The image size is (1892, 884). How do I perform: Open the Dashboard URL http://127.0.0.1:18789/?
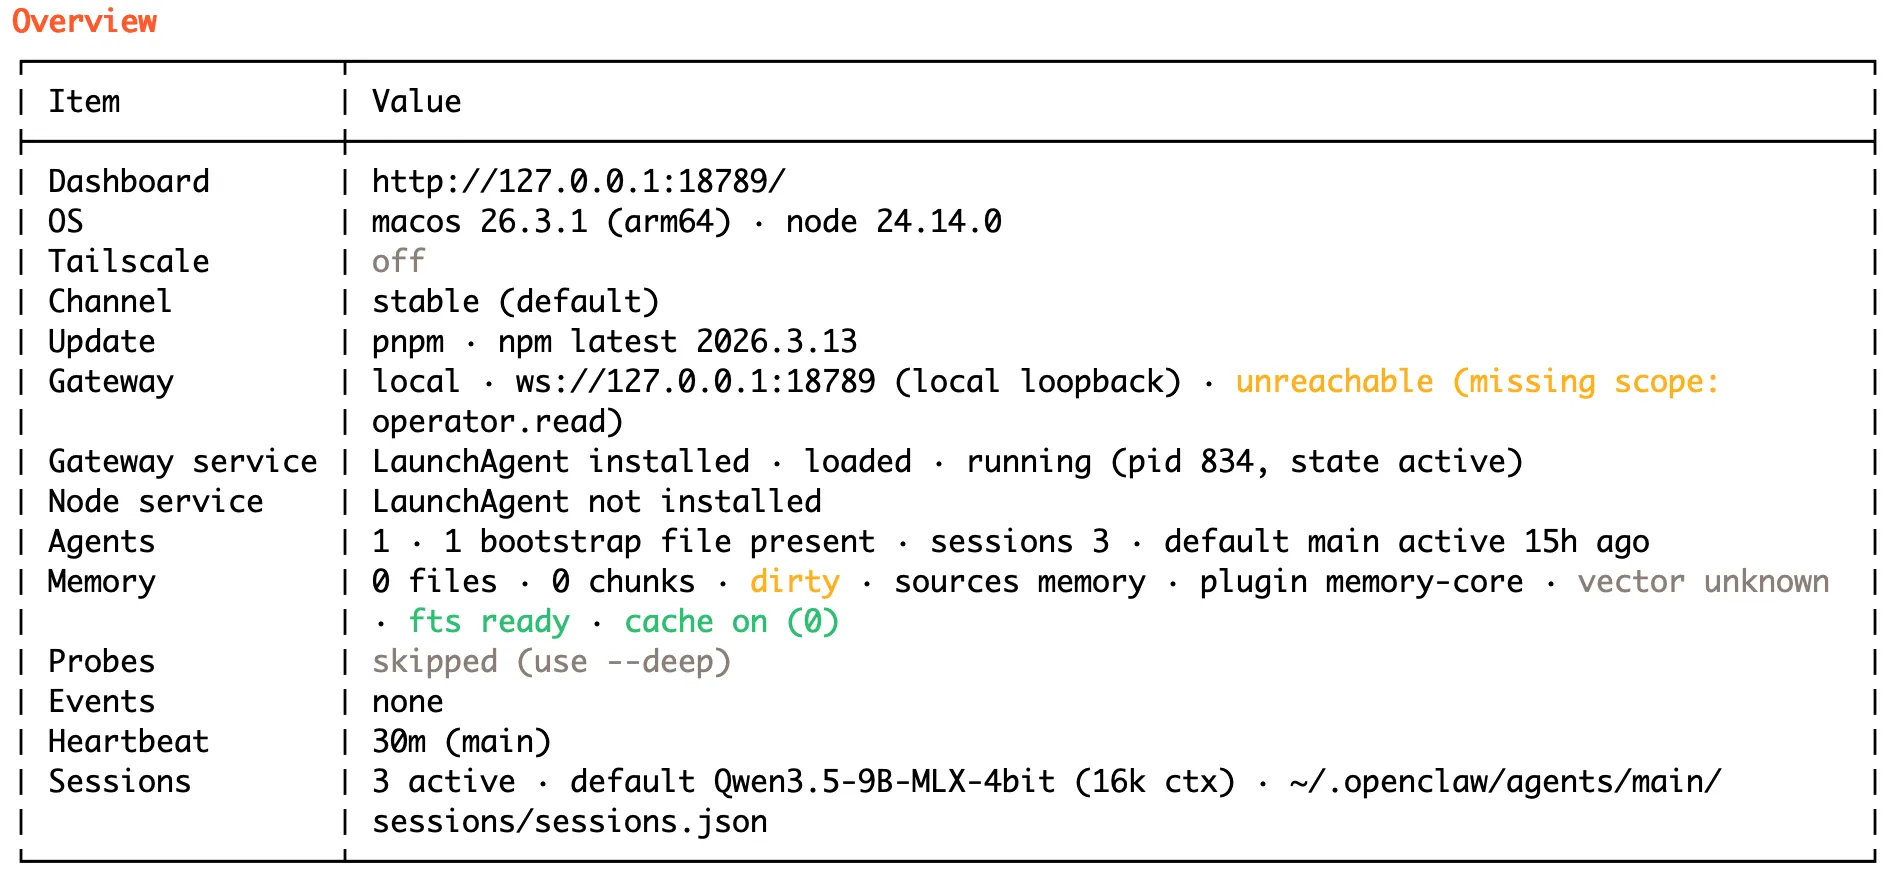pyautogui.click(x=578, y=181)
